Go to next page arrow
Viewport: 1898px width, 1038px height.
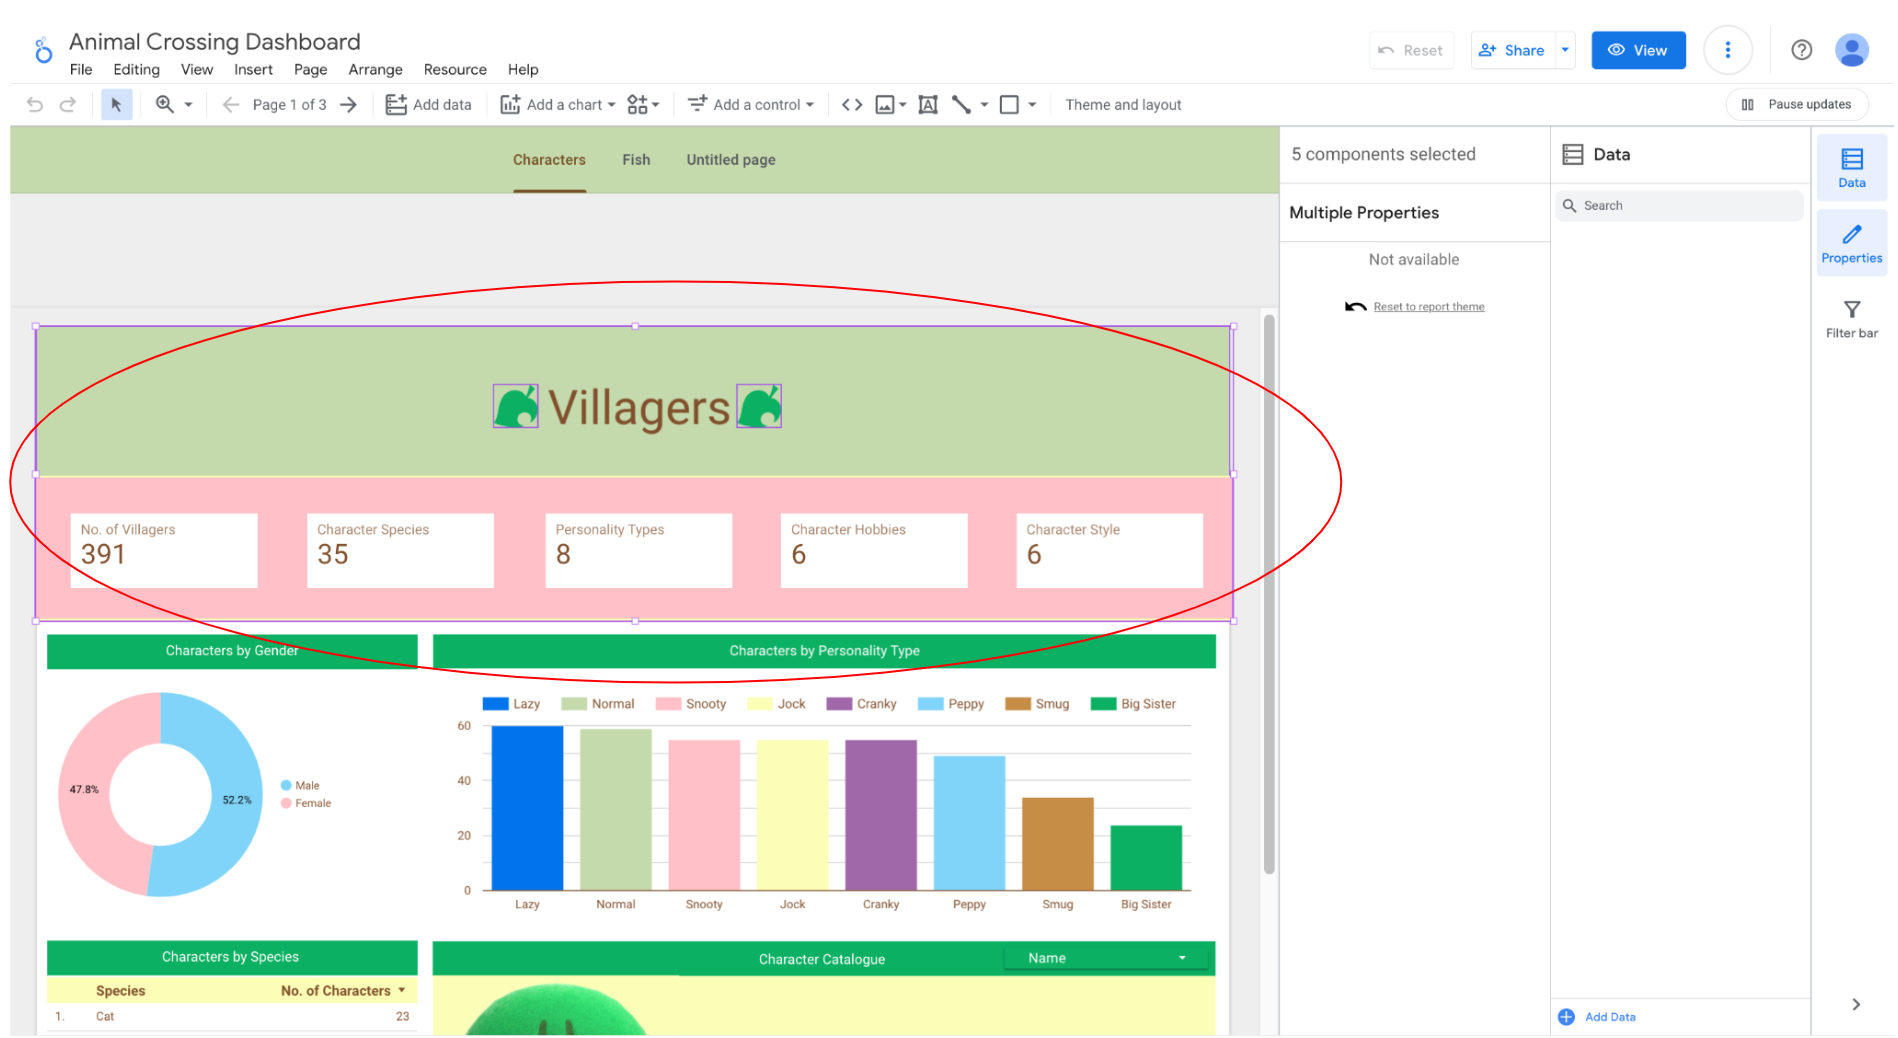[348, 105]
